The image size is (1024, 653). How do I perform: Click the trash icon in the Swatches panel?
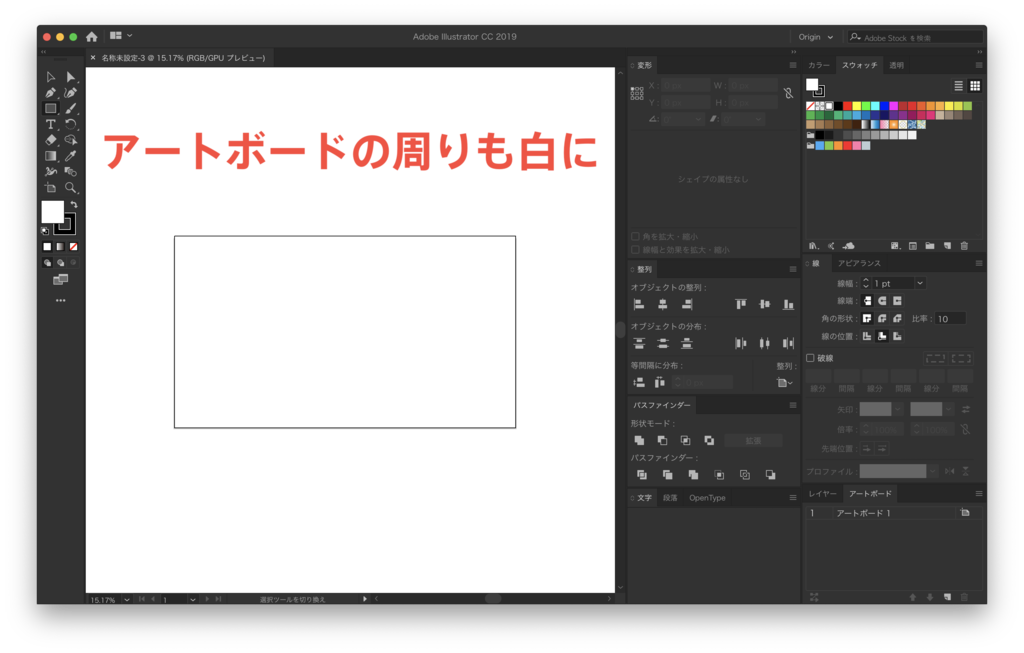tap(965, 246)
